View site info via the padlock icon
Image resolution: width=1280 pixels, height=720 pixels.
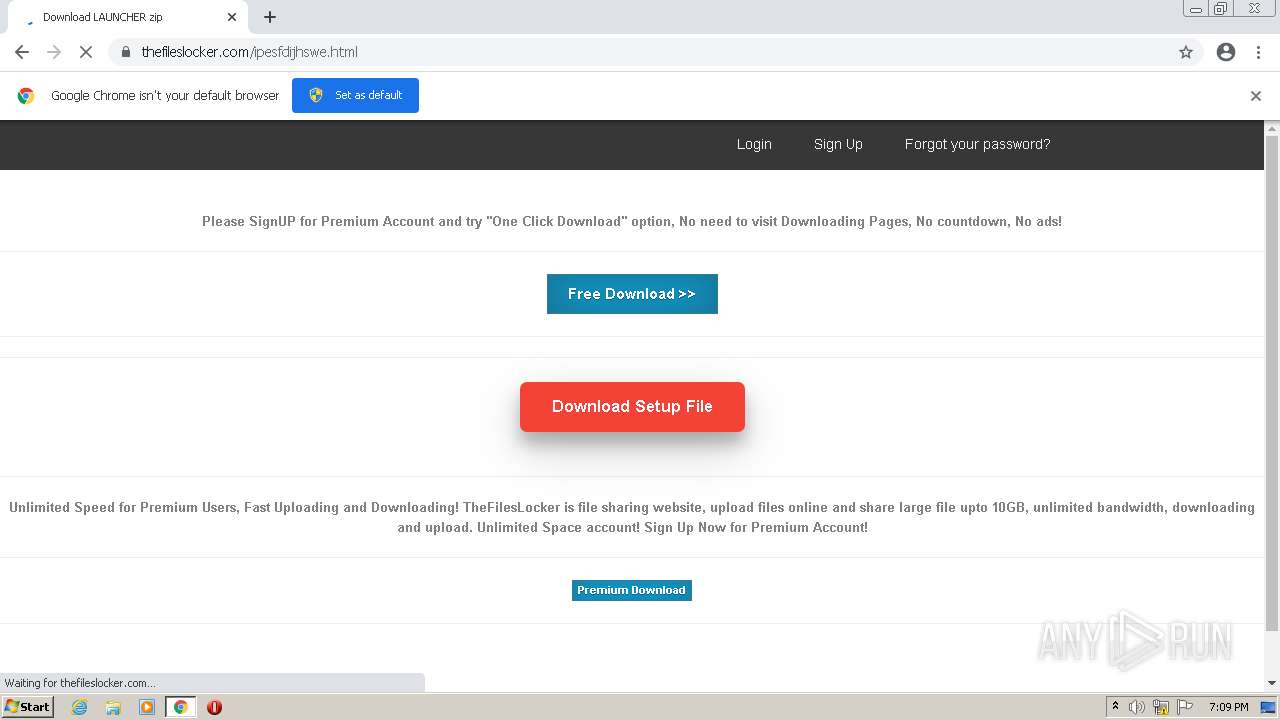[125, 52]
